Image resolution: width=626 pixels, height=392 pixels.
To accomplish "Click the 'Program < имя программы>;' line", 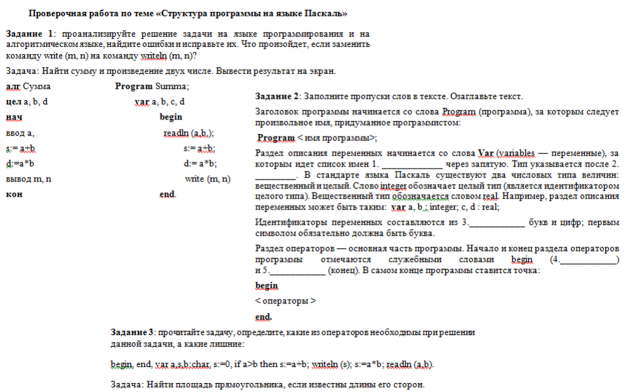I will click(317, 138).
